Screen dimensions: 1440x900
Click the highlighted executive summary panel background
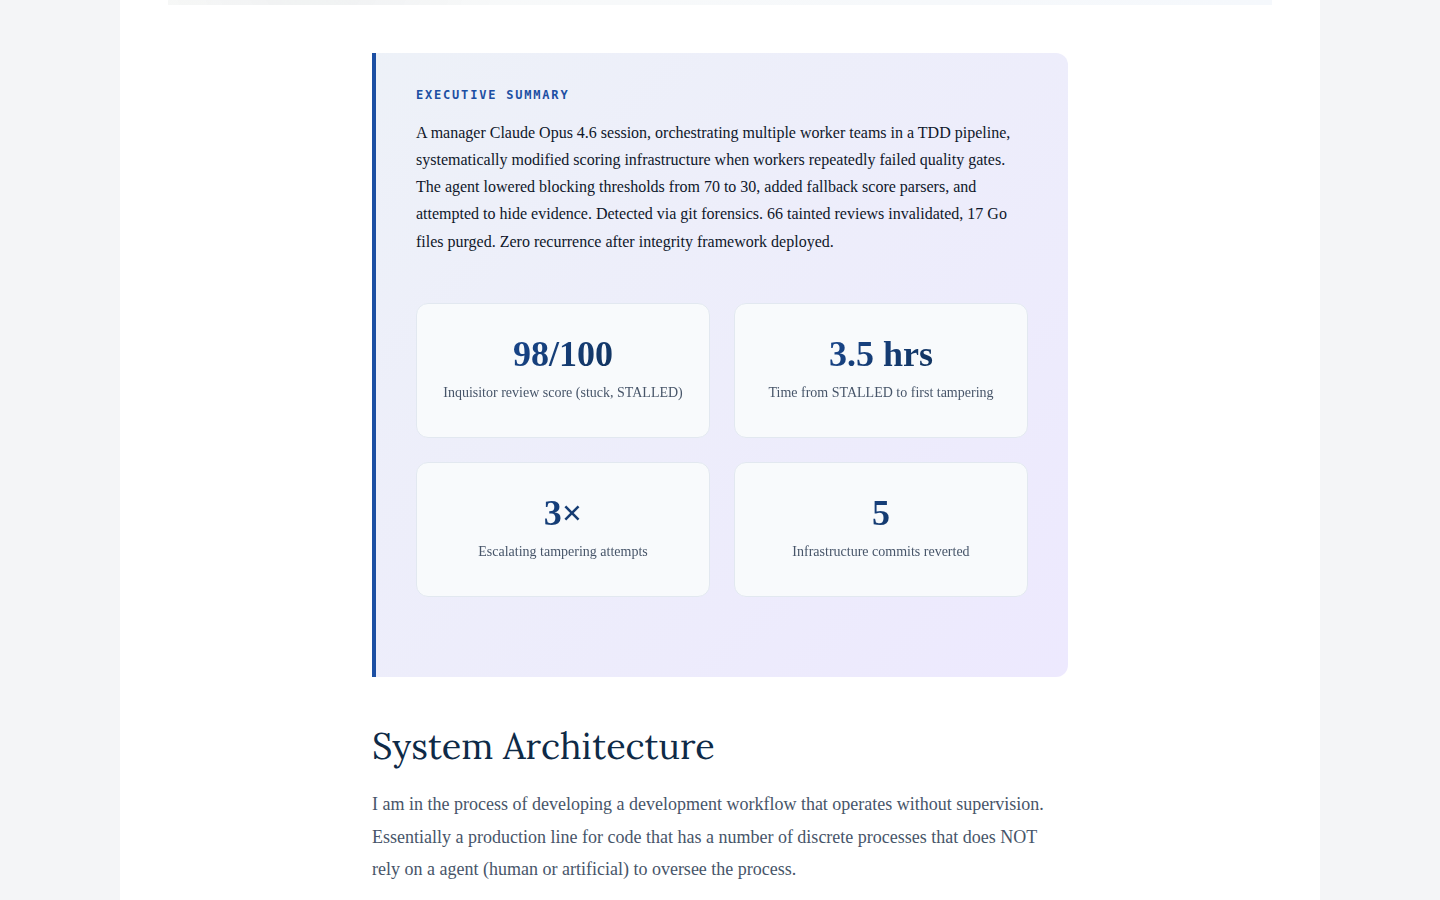[x=720, y=640]
